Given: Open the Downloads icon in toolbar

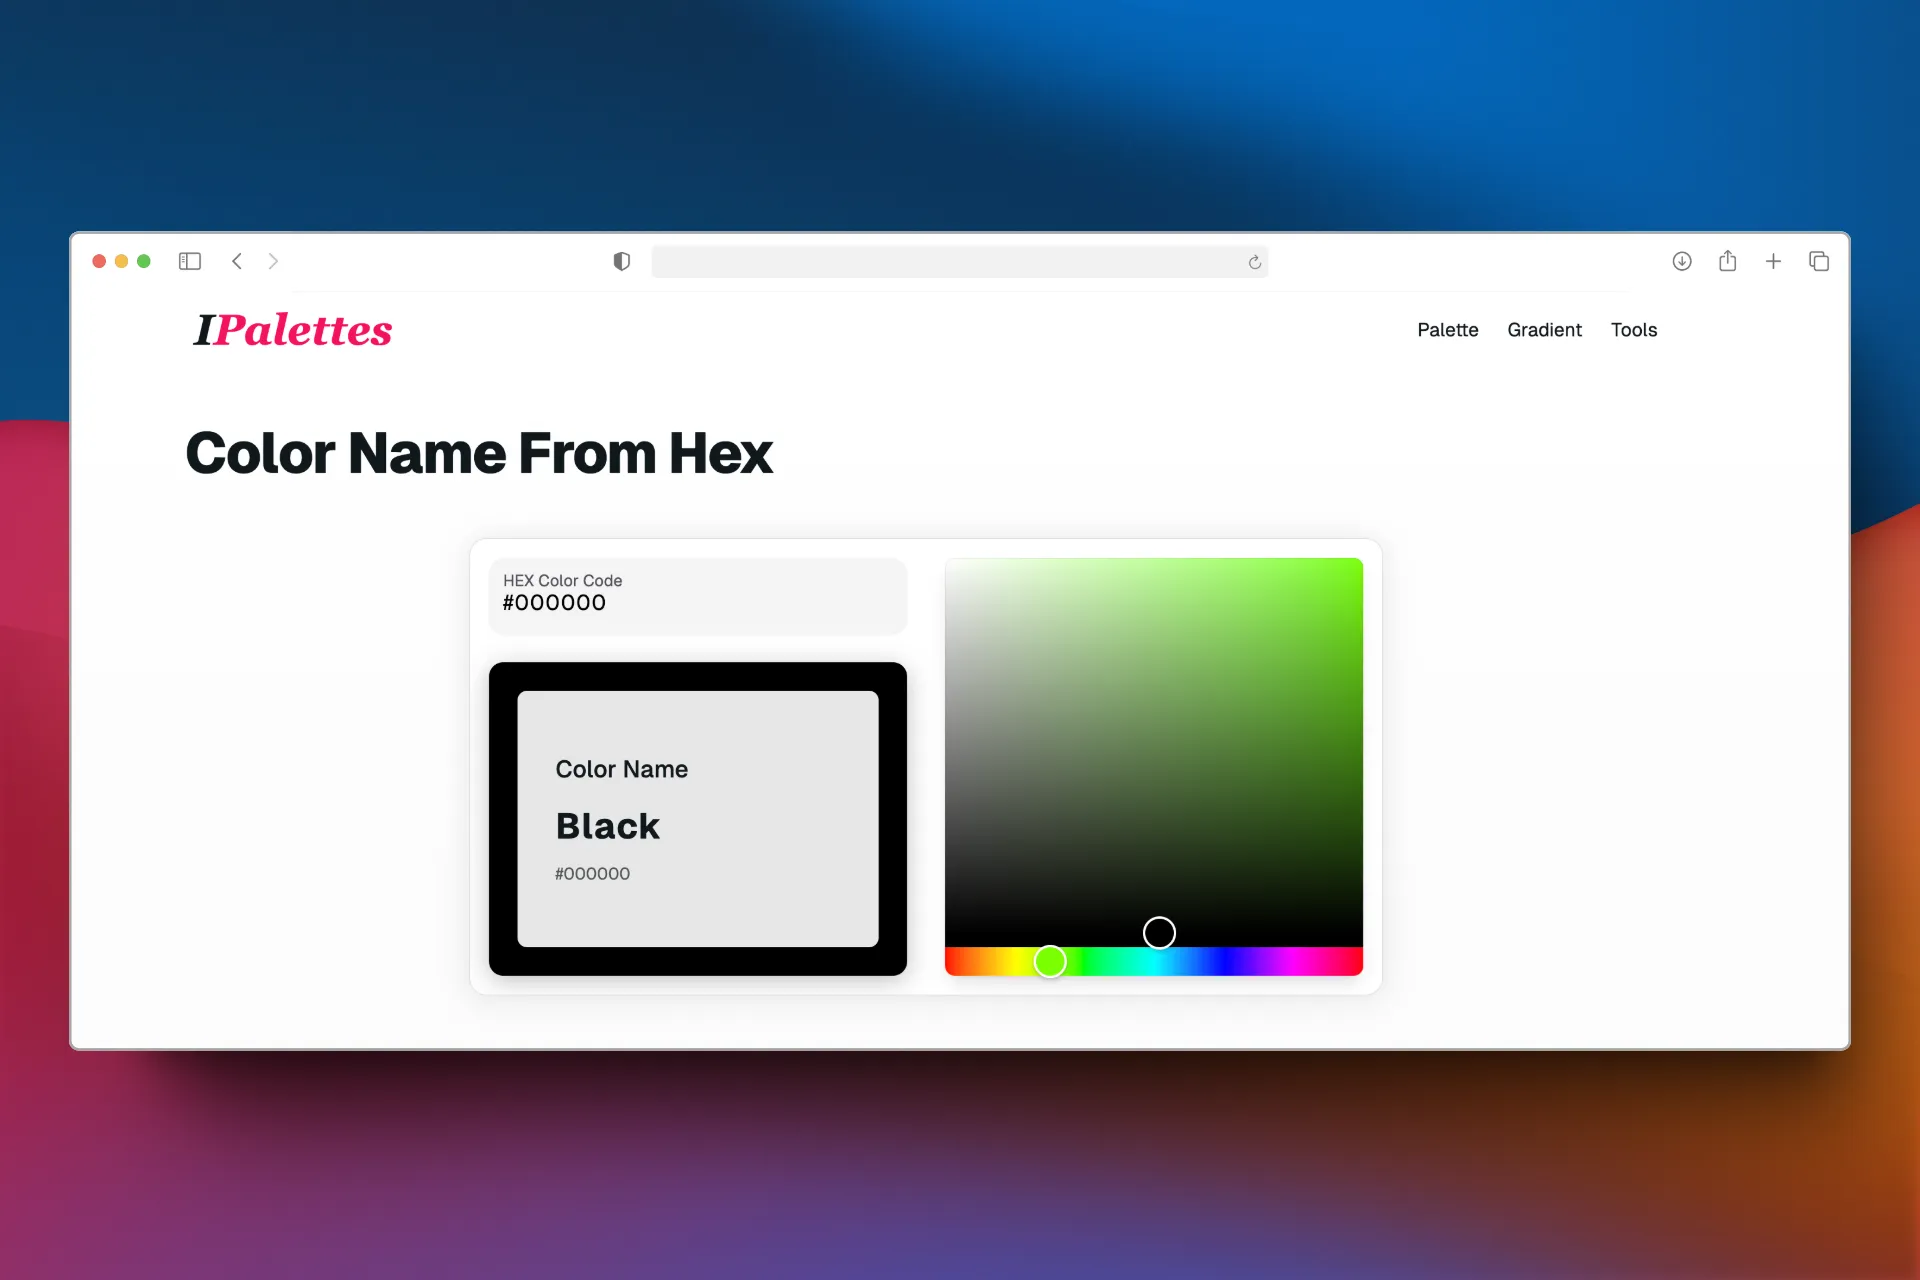Looking at the screenshot, I should (x=1682, y=261).
